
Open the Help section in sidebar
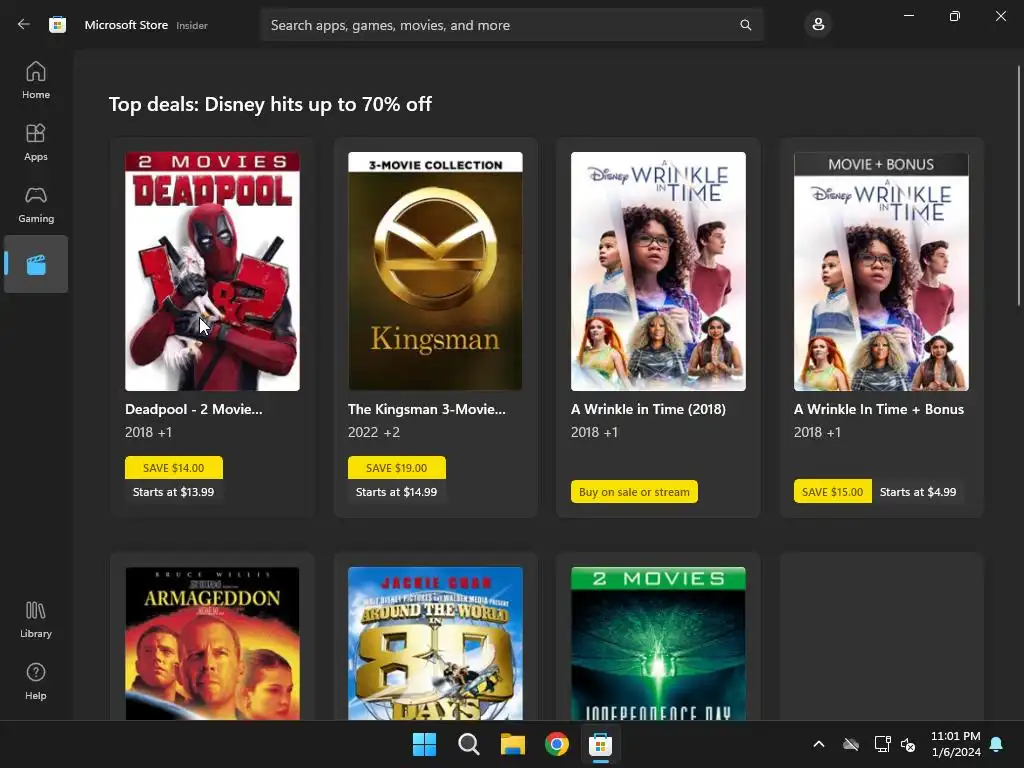36,682
